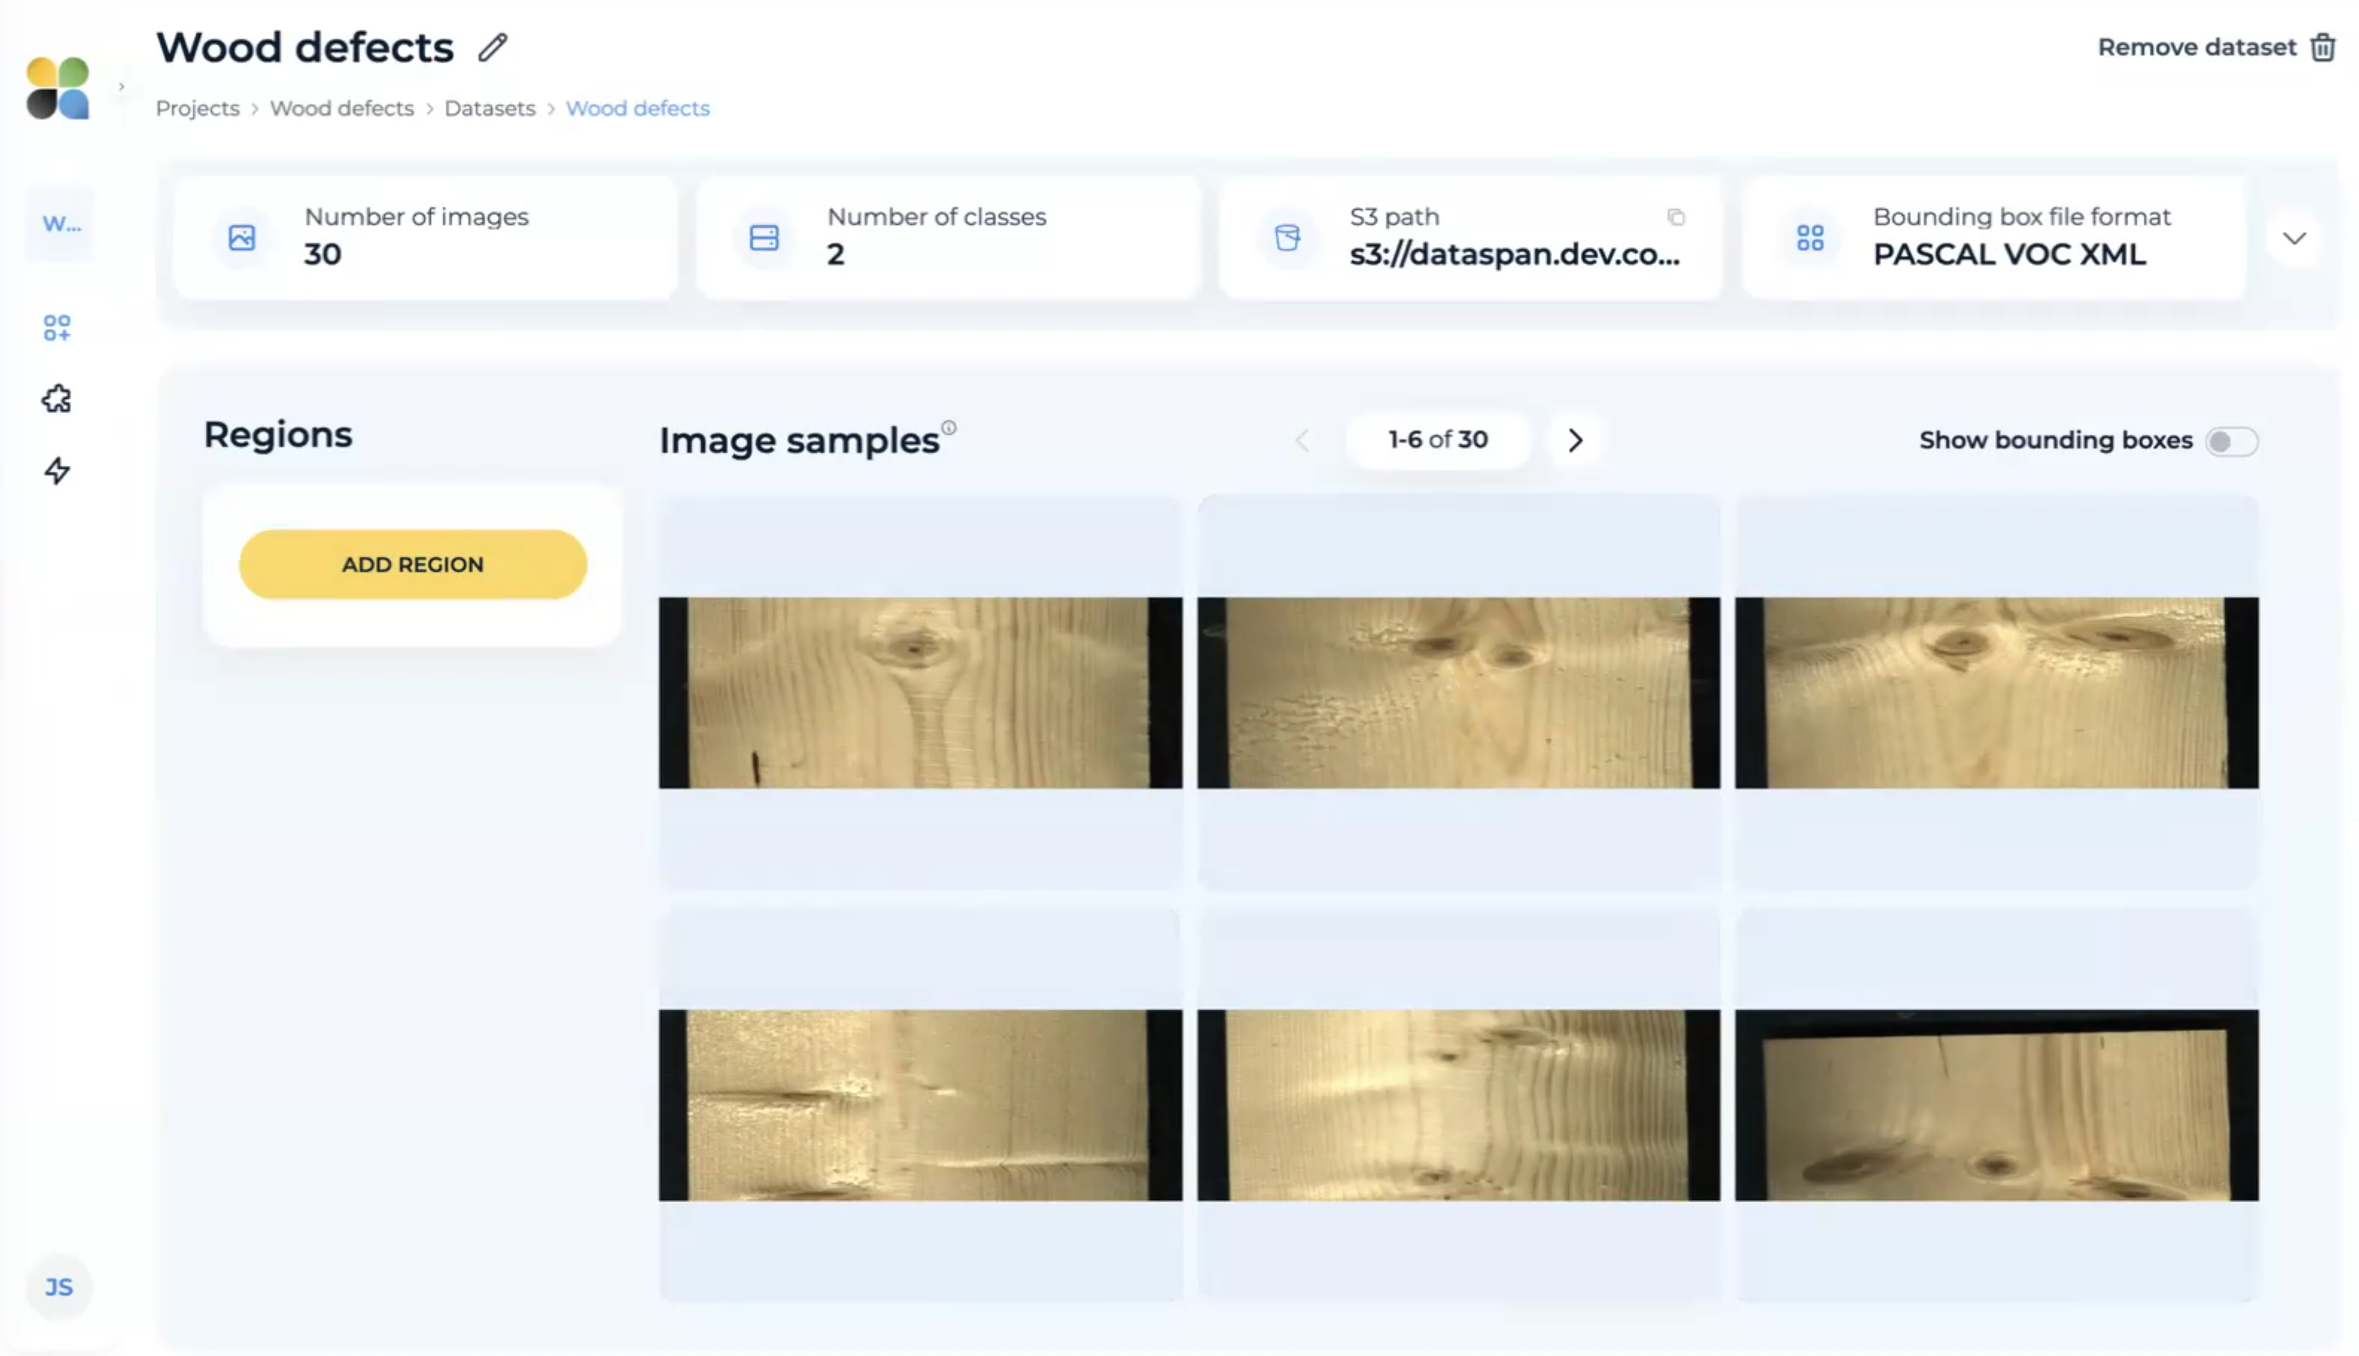Expand the sidebar using the small arrow
Image resolution: width=2359 pixels, height=1356 pixels.
pos(121,87)
